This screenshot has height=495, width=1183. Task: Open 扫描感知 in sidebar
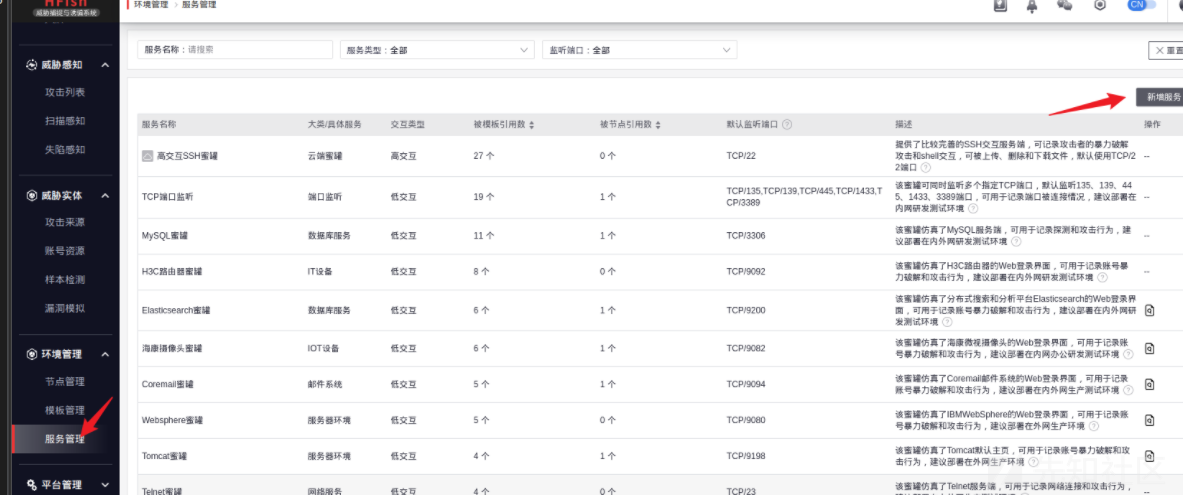pyautogui.click(x=65, y=121)
